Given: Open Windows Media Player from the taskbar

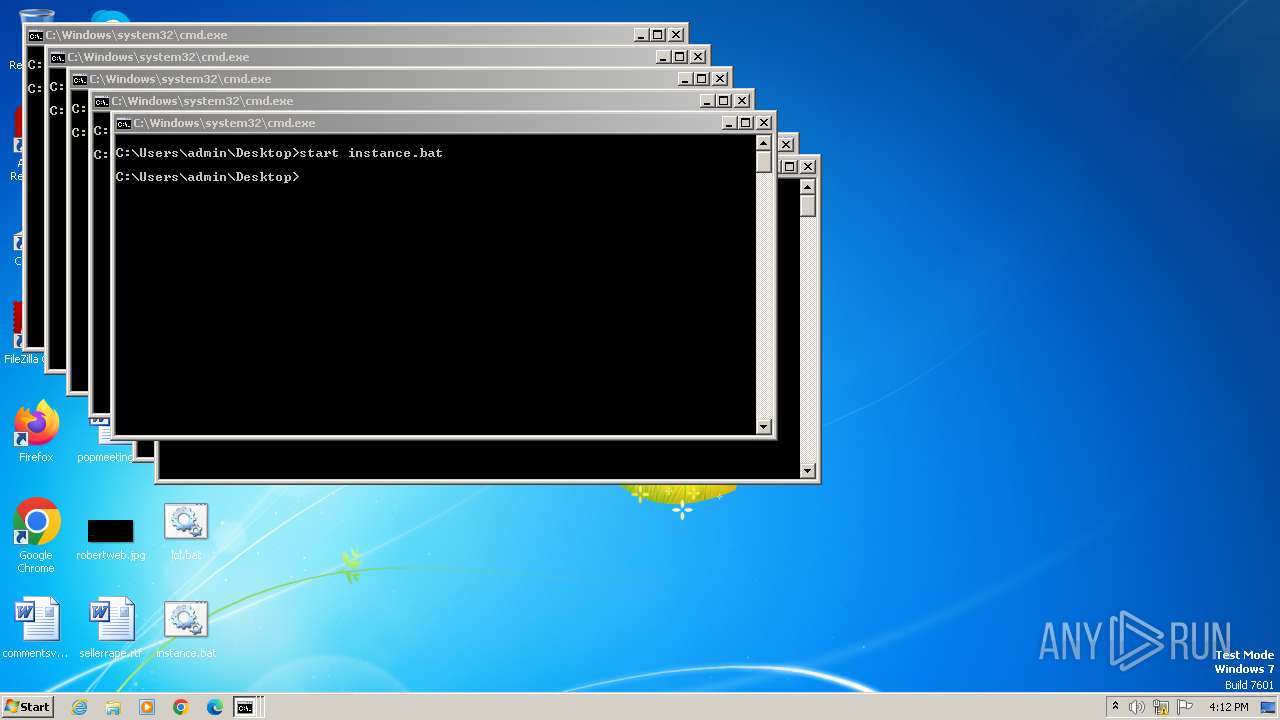Looking at the screenshot, I should tap(147, 707).
